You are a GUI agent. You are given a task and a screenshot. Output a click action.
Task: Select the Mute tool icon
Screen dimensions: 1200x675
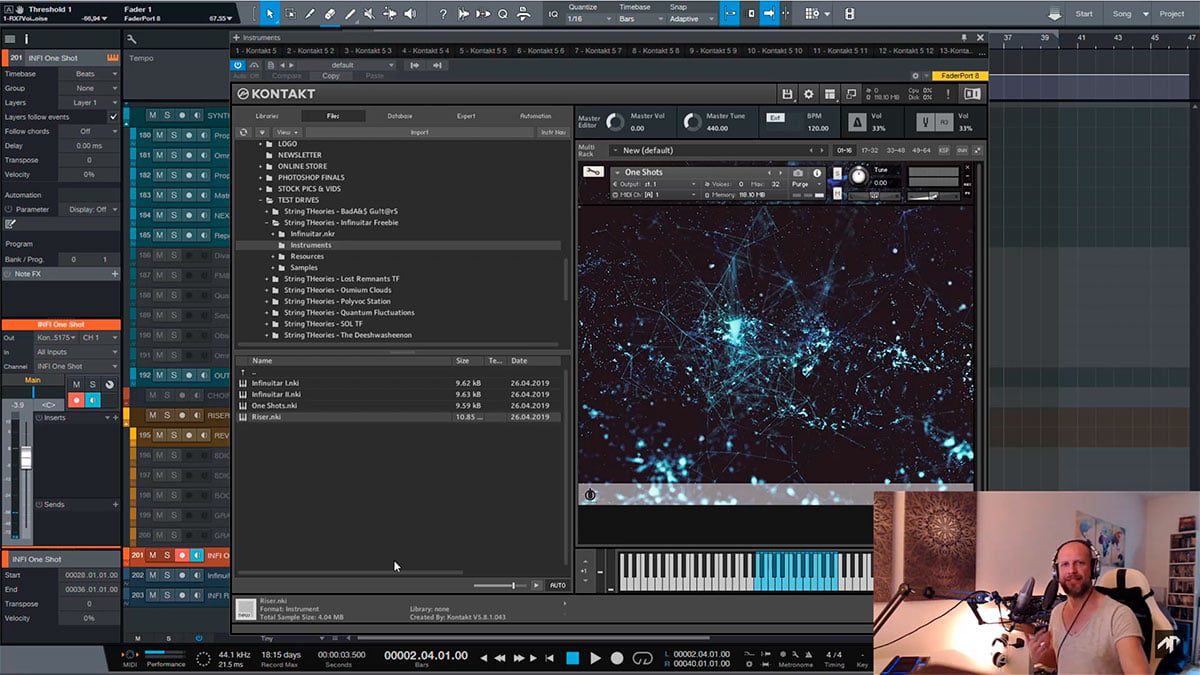pos(370,14)
